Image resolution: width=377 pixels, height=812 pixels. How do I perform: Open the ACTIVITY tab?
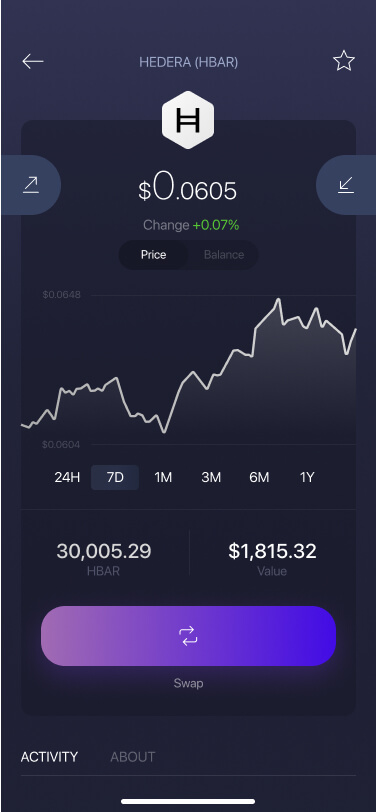click(49, 757)
